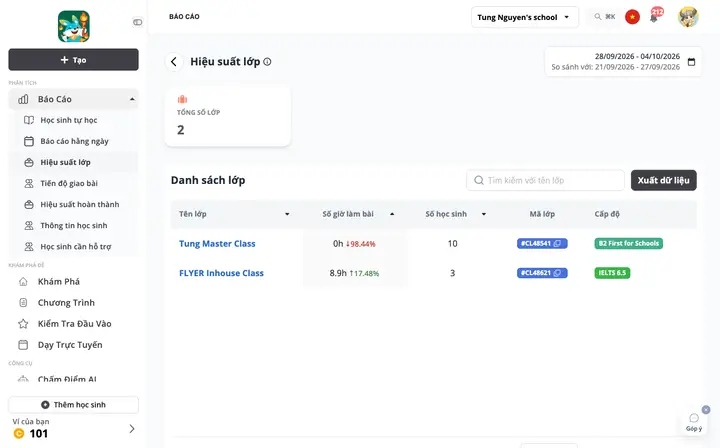This screenshot has height=448, width=720.
Task: Focus the Tìm kiếm với tên lớp search field
Action: (x=545, y=180)
